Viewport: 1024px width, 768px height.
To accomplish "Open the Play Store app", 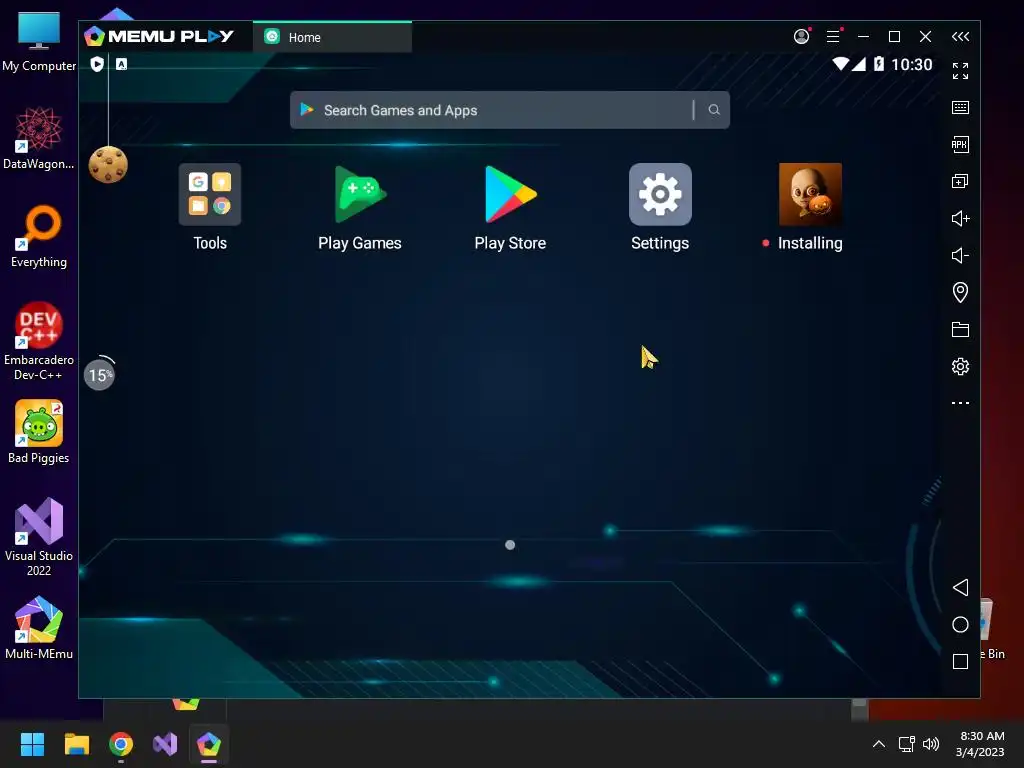I will click(510, 195).
